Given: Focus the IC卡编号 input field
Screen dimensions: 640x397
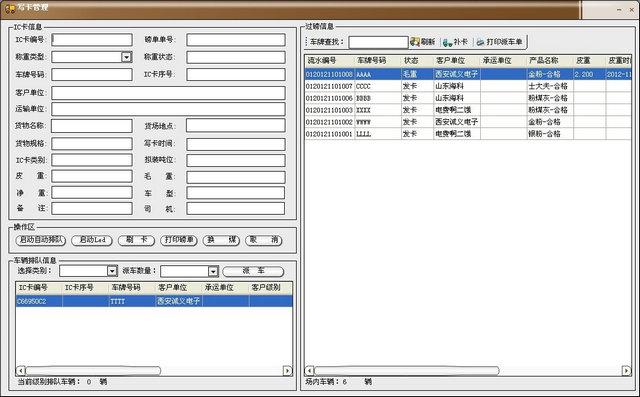Looking at the screenshot, I should click(92, 40).
